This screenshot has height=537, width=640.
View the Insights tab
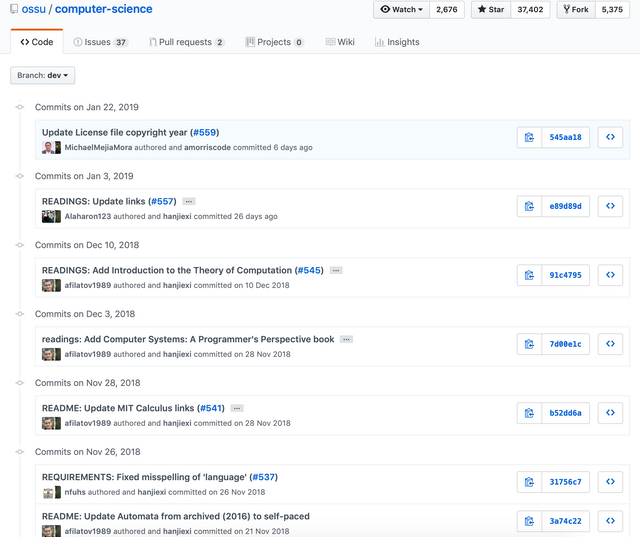pos(397,42)
